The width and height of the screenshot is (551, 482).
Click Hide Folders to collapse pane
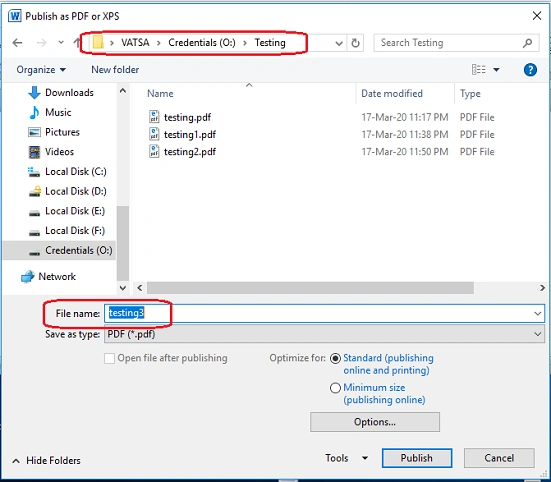click(46, 460)
